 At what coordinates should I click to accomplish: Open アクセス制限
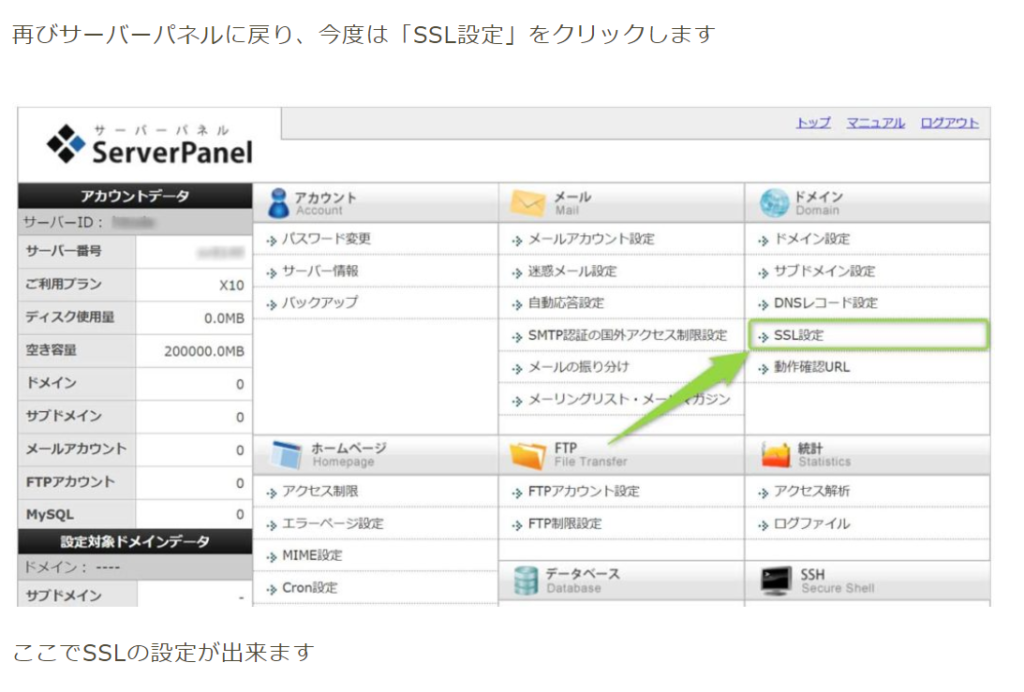tap(320, 491)
